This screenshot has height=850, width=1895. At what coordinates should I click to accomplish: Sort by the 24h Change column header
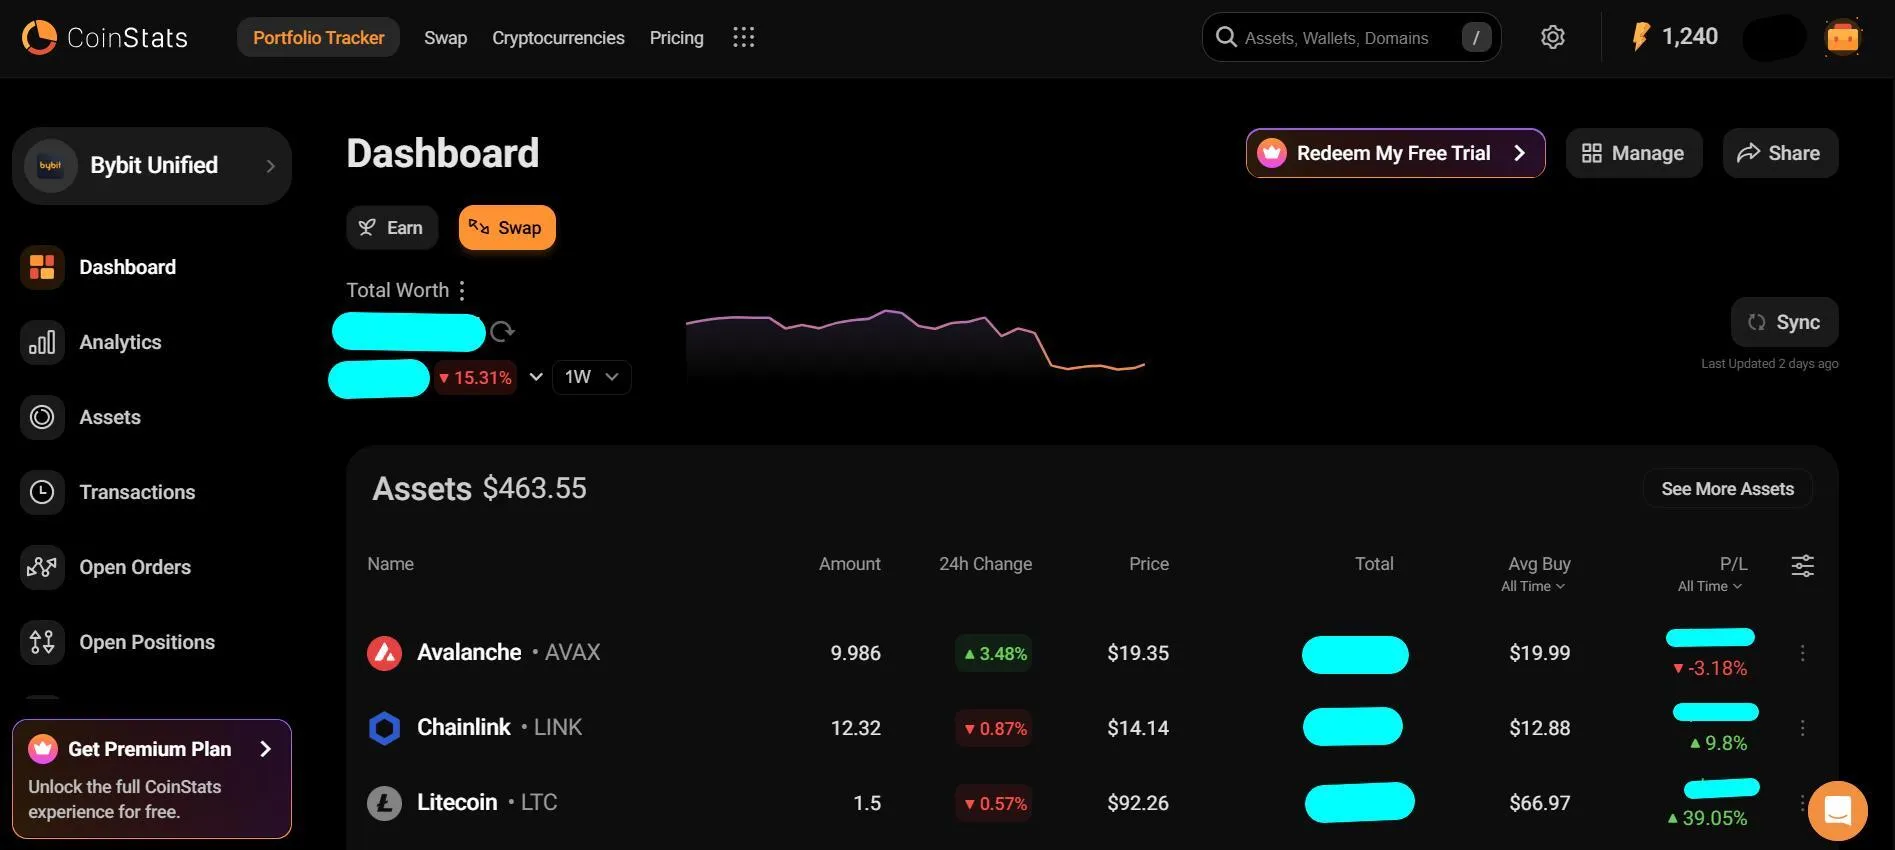[x=985, y=564]
